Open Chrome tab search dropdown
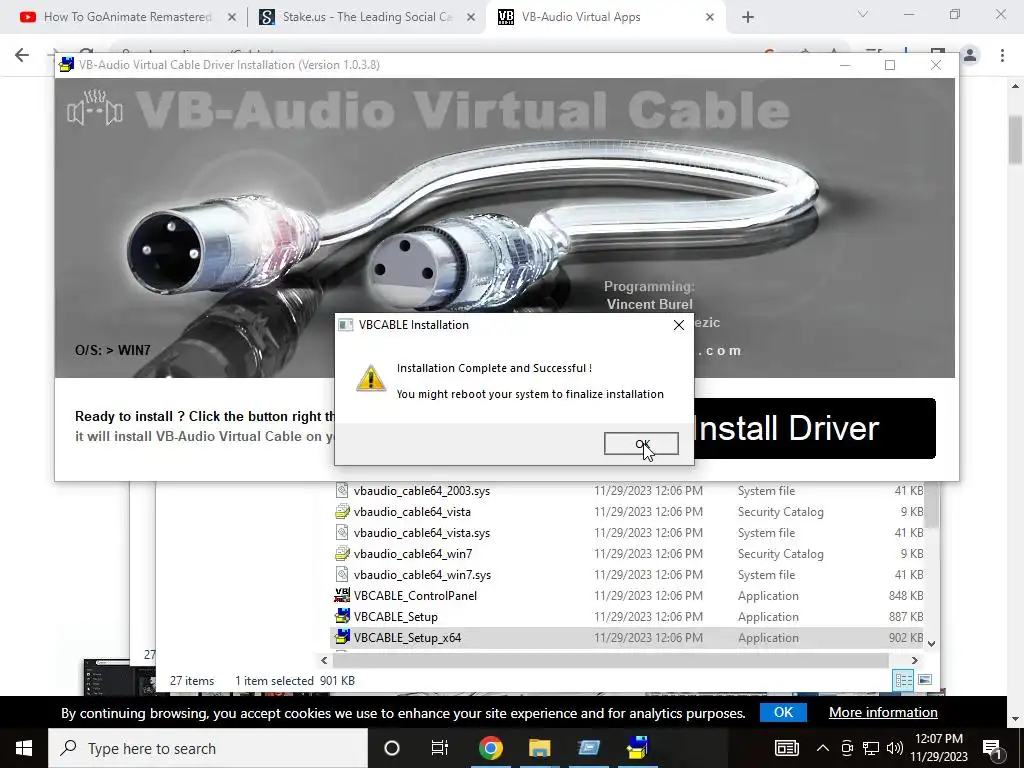This screenshot has height=768, width=1024. [x=863, y=14]
